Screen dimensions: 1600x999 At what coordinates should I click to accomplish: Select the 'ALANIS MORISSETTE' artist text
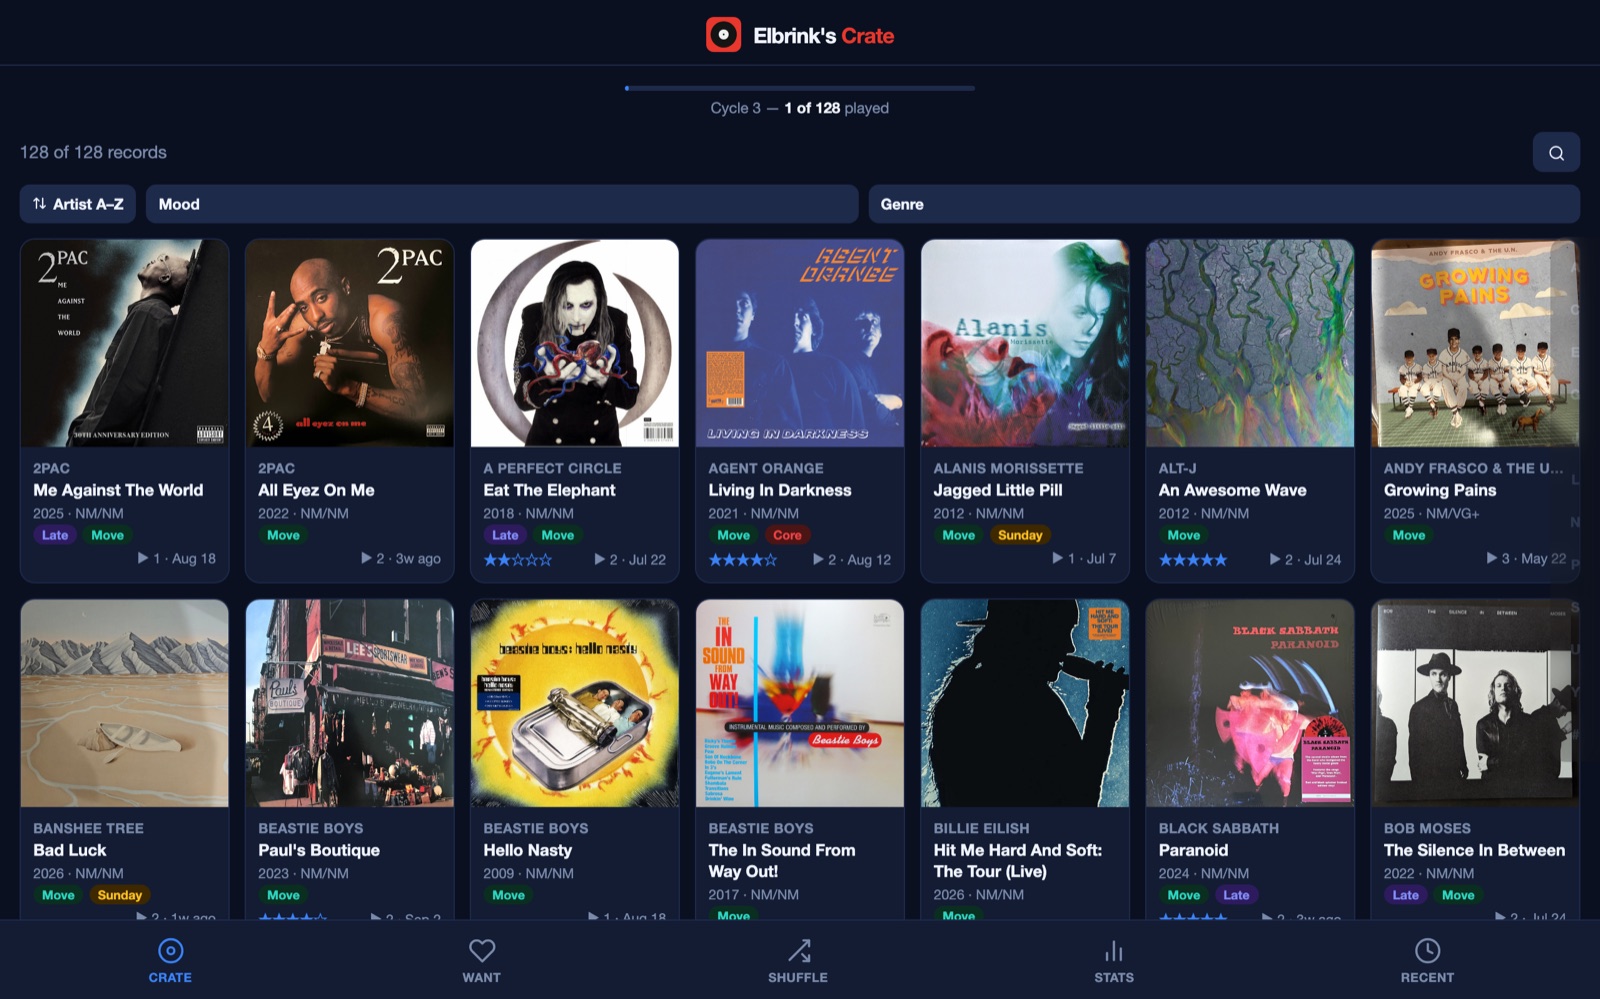coord(1008,468)
